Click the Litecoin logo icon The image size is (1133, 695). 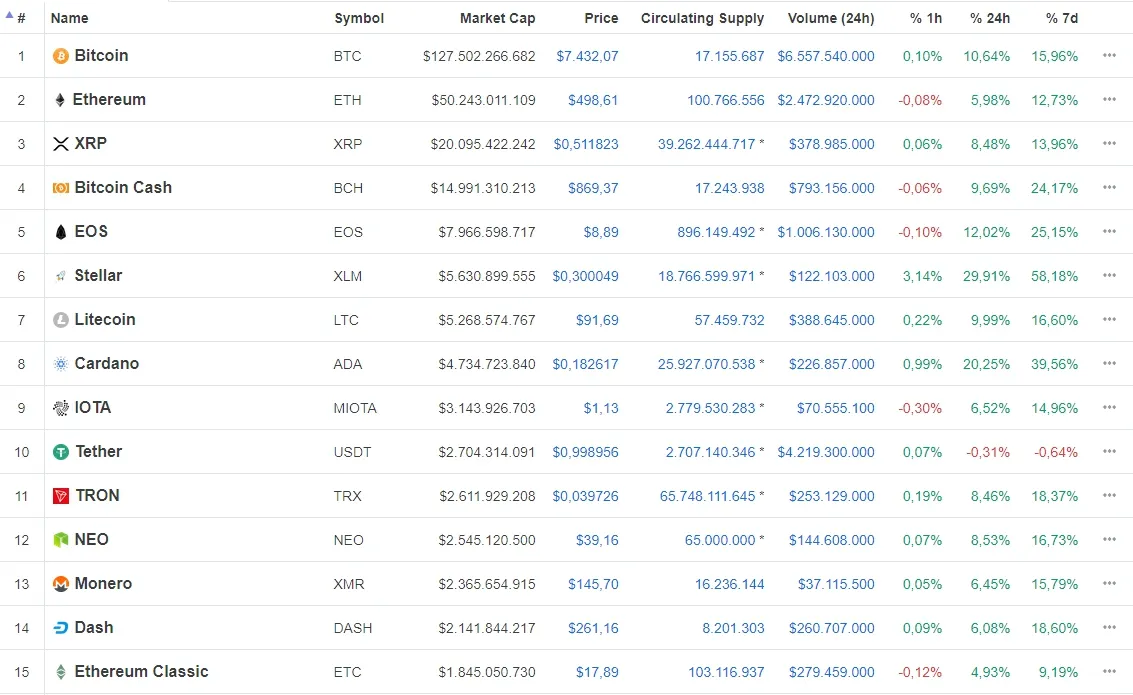[x=61, y=319]
